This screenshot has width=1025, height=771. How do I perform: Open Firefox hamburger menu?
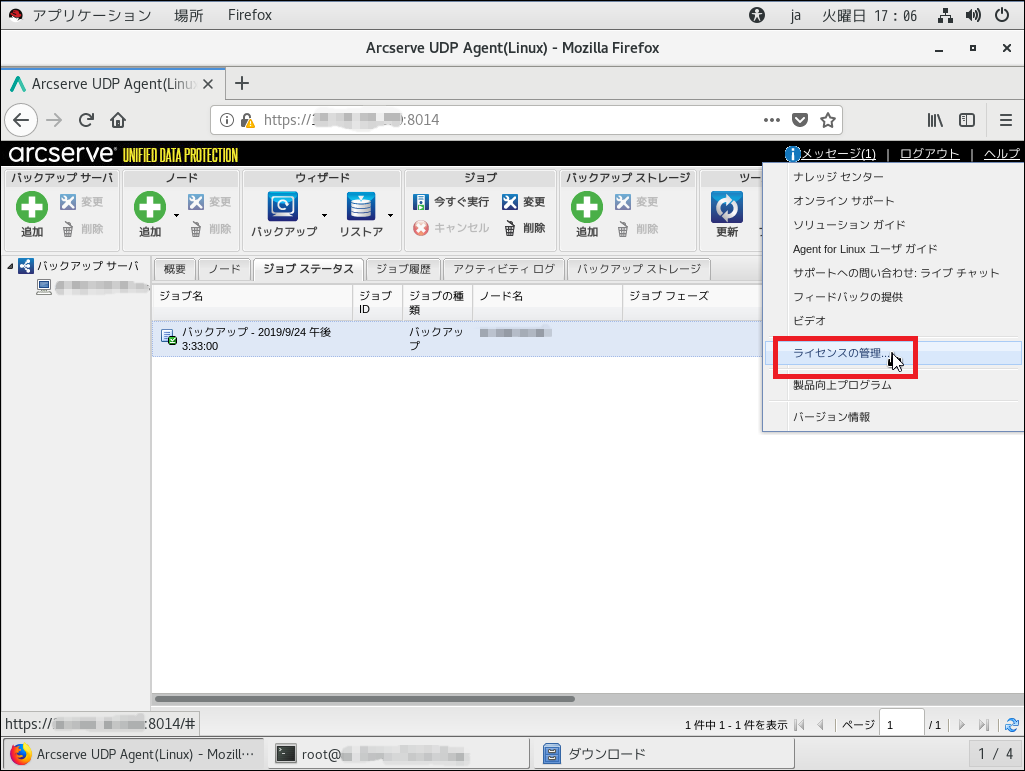click(1005, 120)
